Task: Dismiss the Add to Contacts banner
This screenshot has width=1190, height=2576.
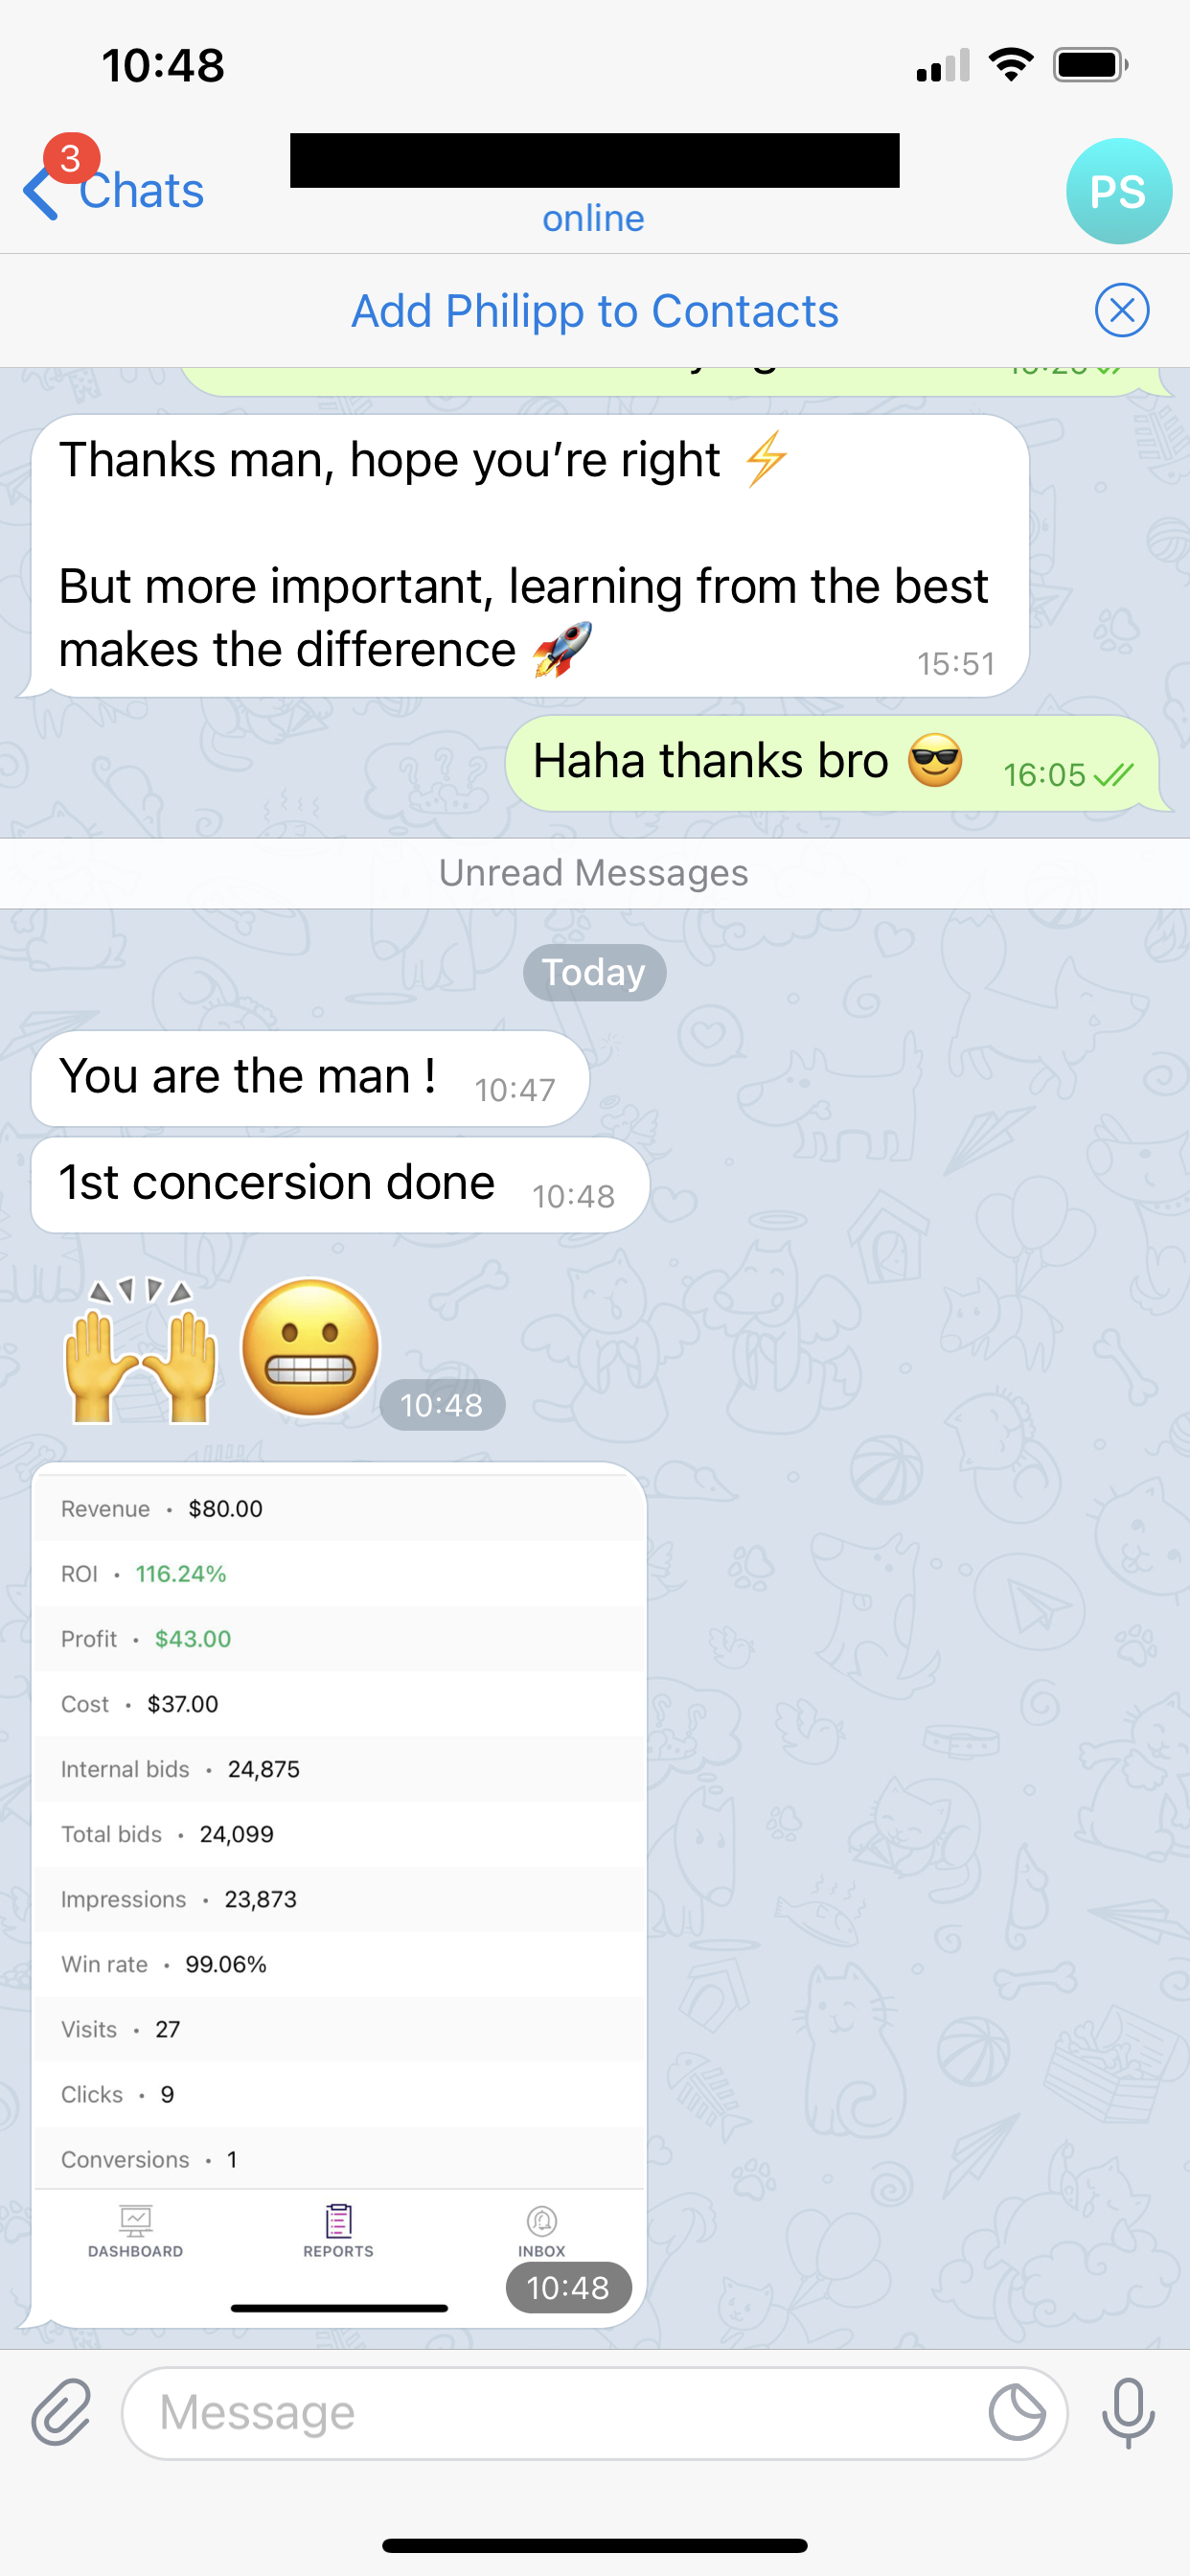Action: click(1121, 310)
